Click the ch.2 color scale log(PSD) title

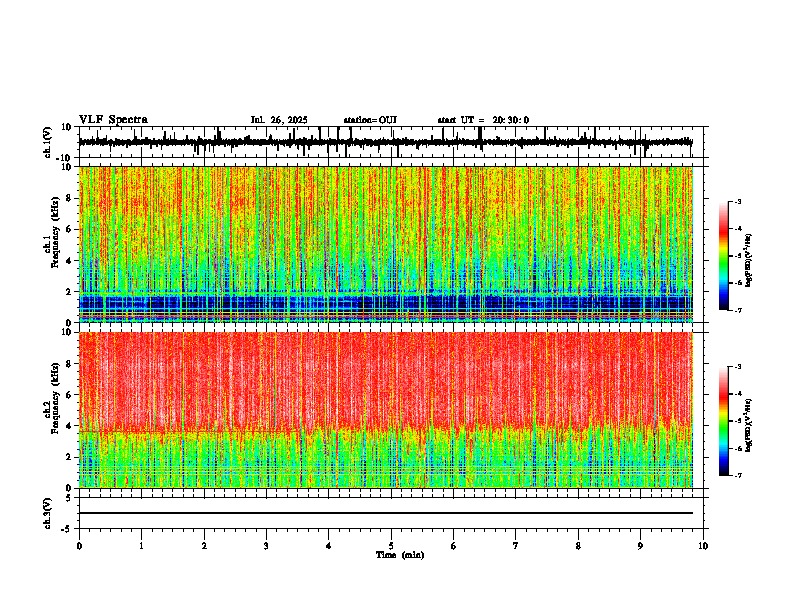(x=749, y=425)
